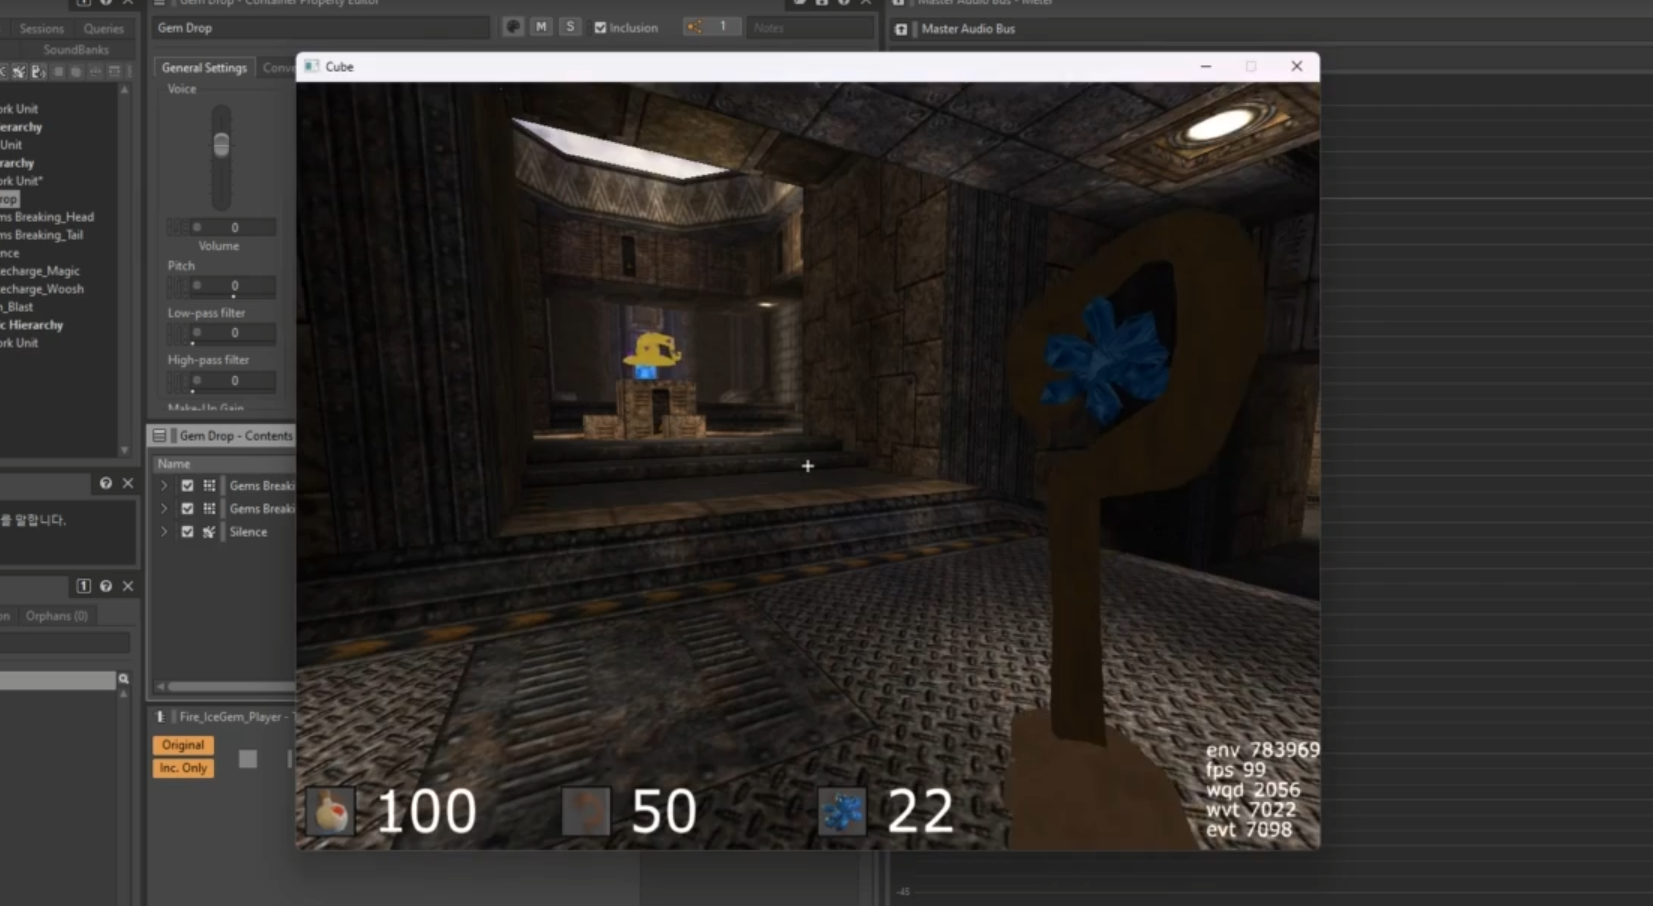Select the Music Hierarchy tree item
This screenshot has width=1653, height=906.
(x=32, y=325)
